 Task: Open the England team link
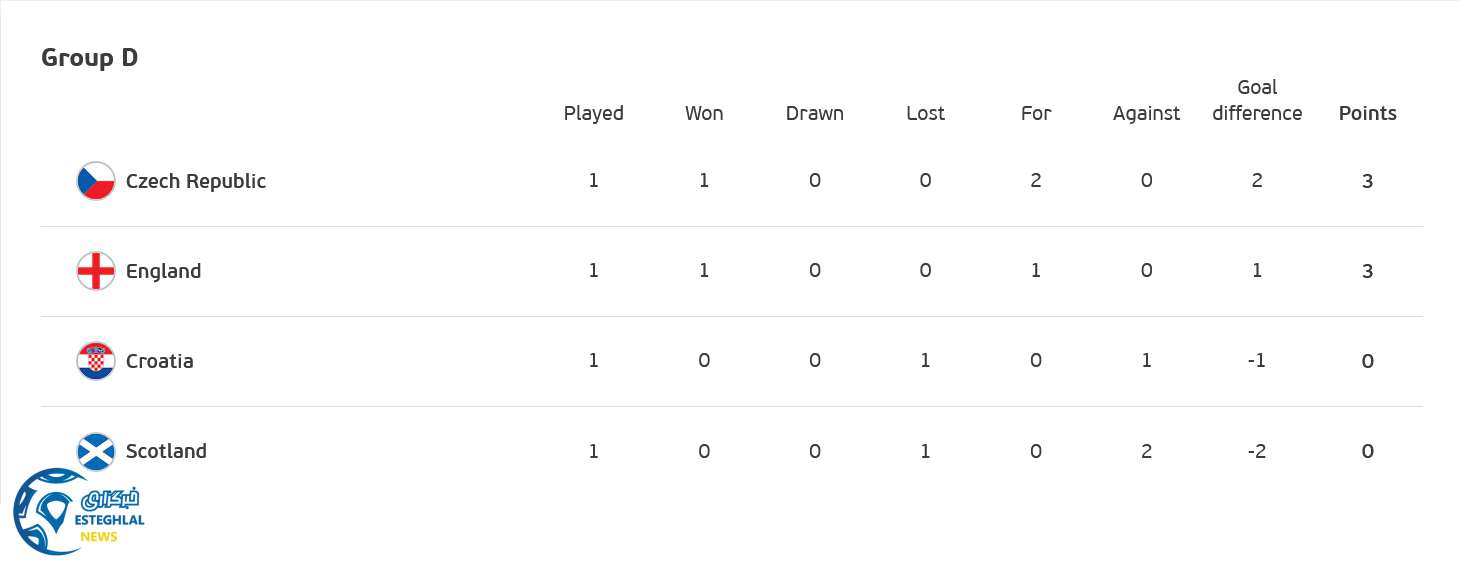pos(163,271)
